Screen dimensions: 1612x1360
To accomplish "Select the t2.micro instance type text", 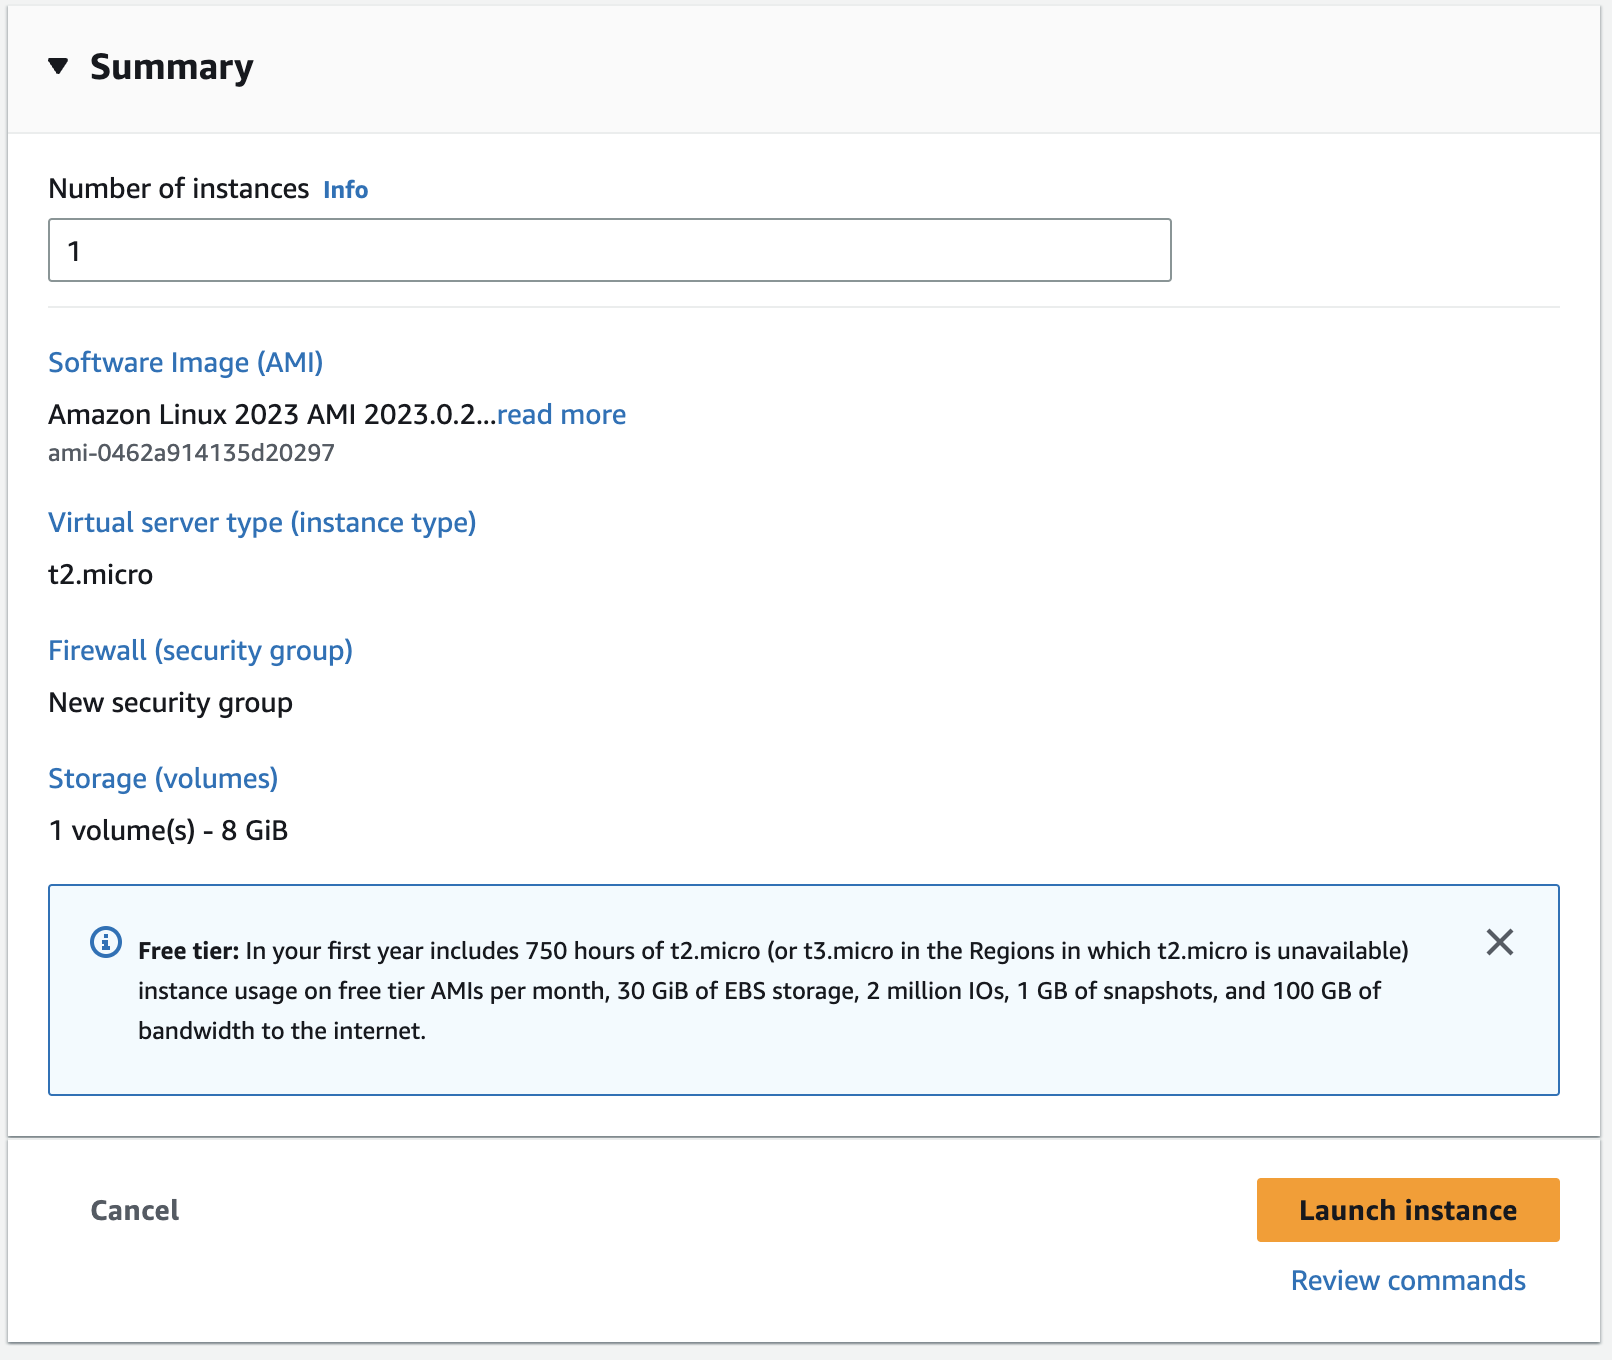I will click(101, 574).
